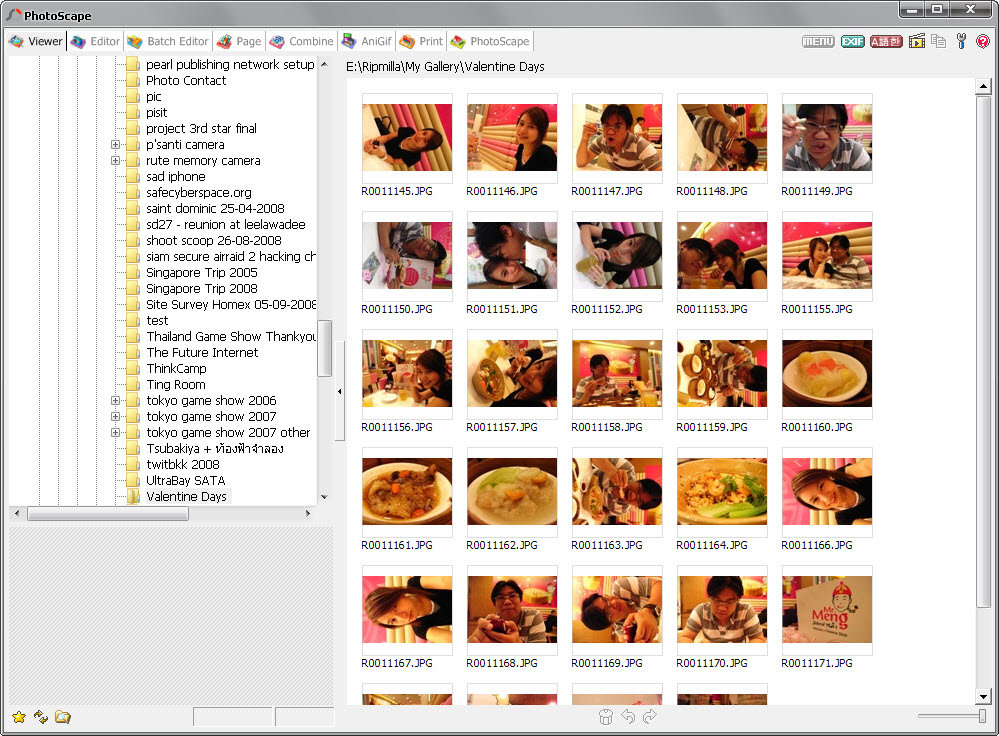Select thumbnail R0011168.JPG
999x736 pixels.
[512, 609]
